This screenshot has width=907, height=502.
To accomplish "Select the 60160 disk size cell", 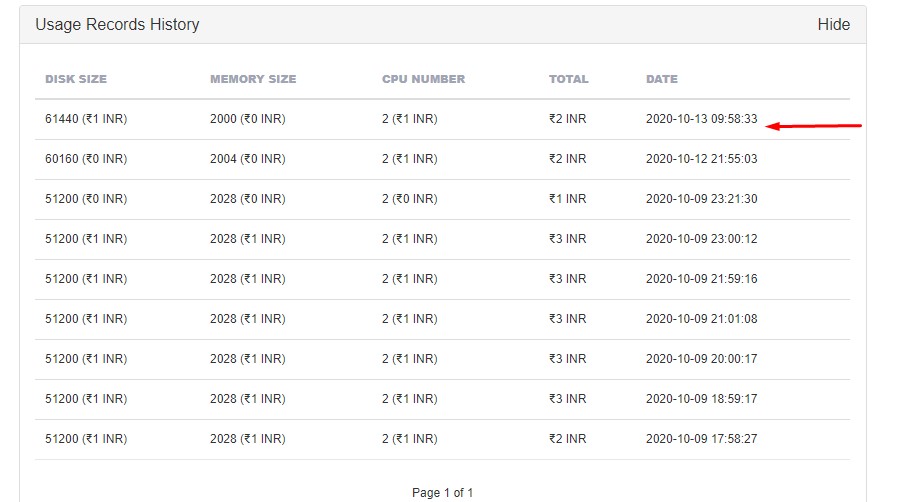I will pyautogui.click(x=86, y=159).
